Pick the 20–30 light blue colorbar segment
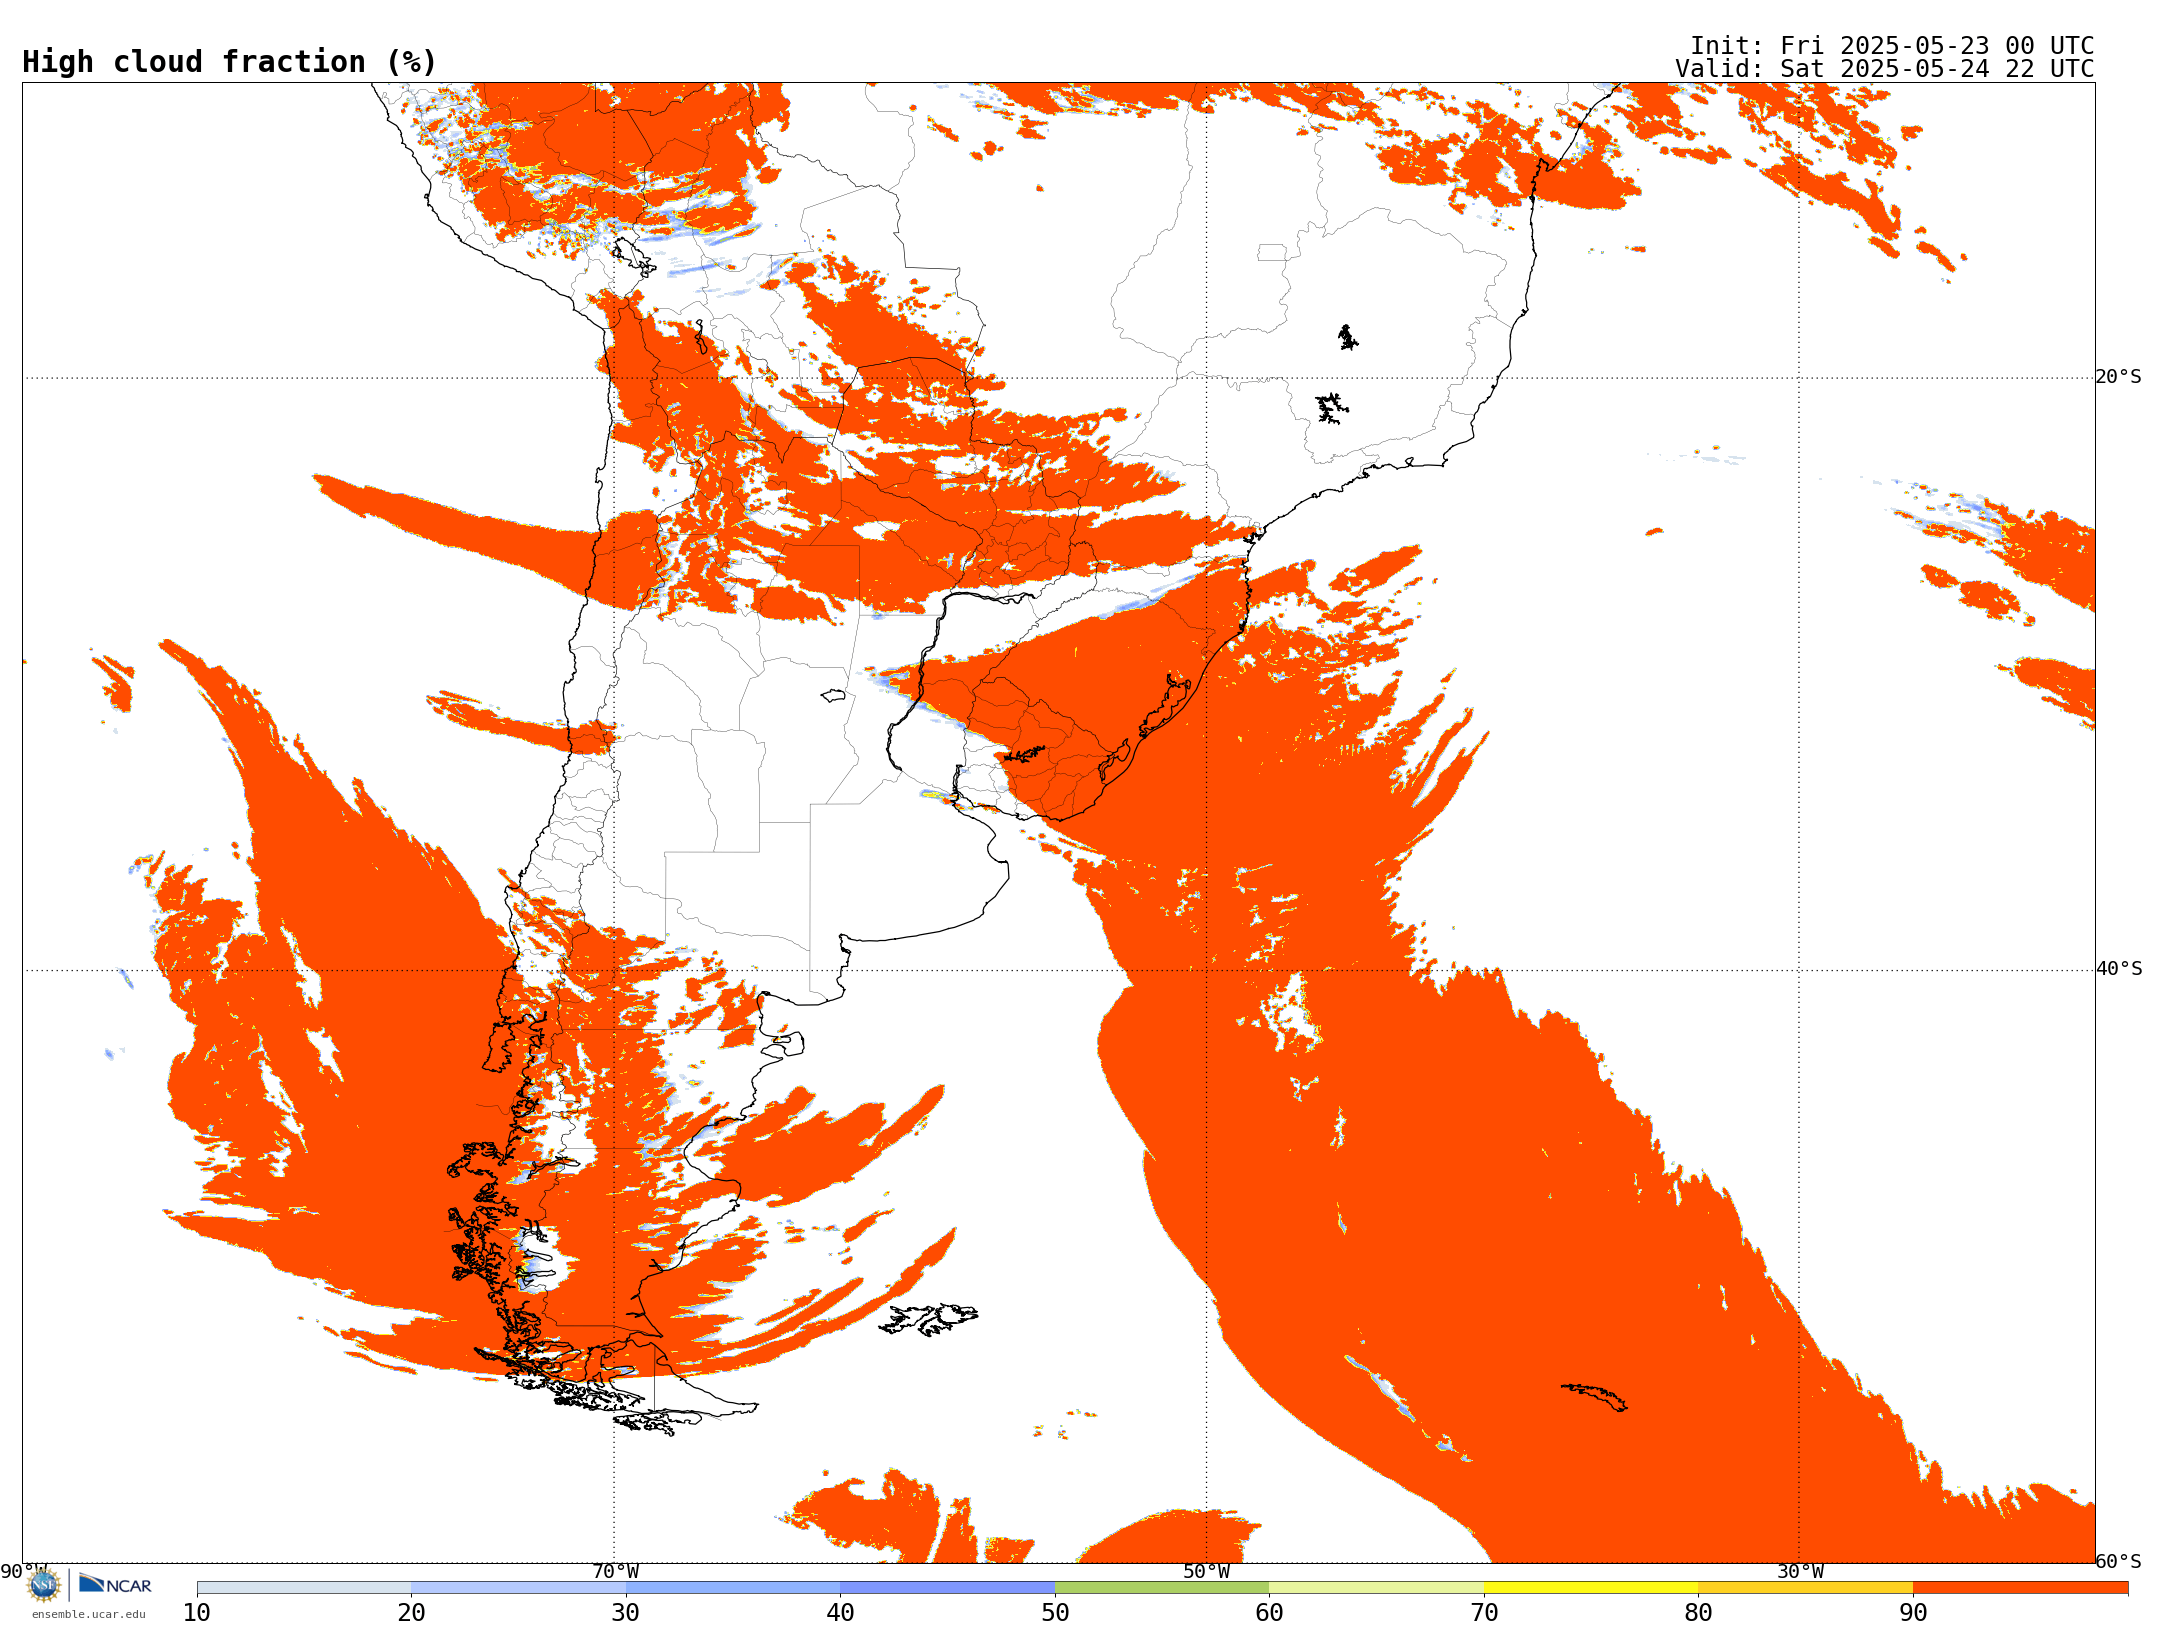The width and height of the screenshot is (2160, 1626). pyautogui.click(x=518, y=1588)
